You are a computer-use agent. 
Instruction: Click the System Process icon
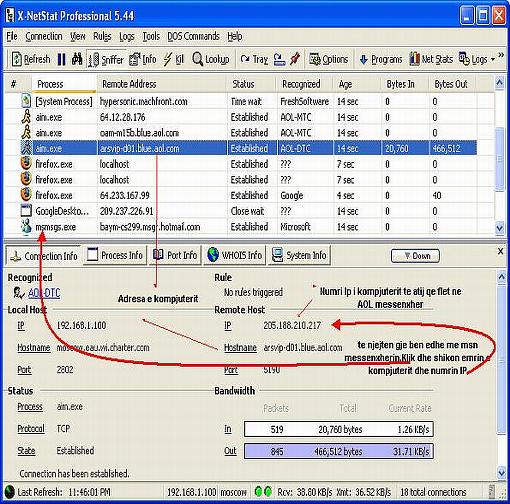26,101
